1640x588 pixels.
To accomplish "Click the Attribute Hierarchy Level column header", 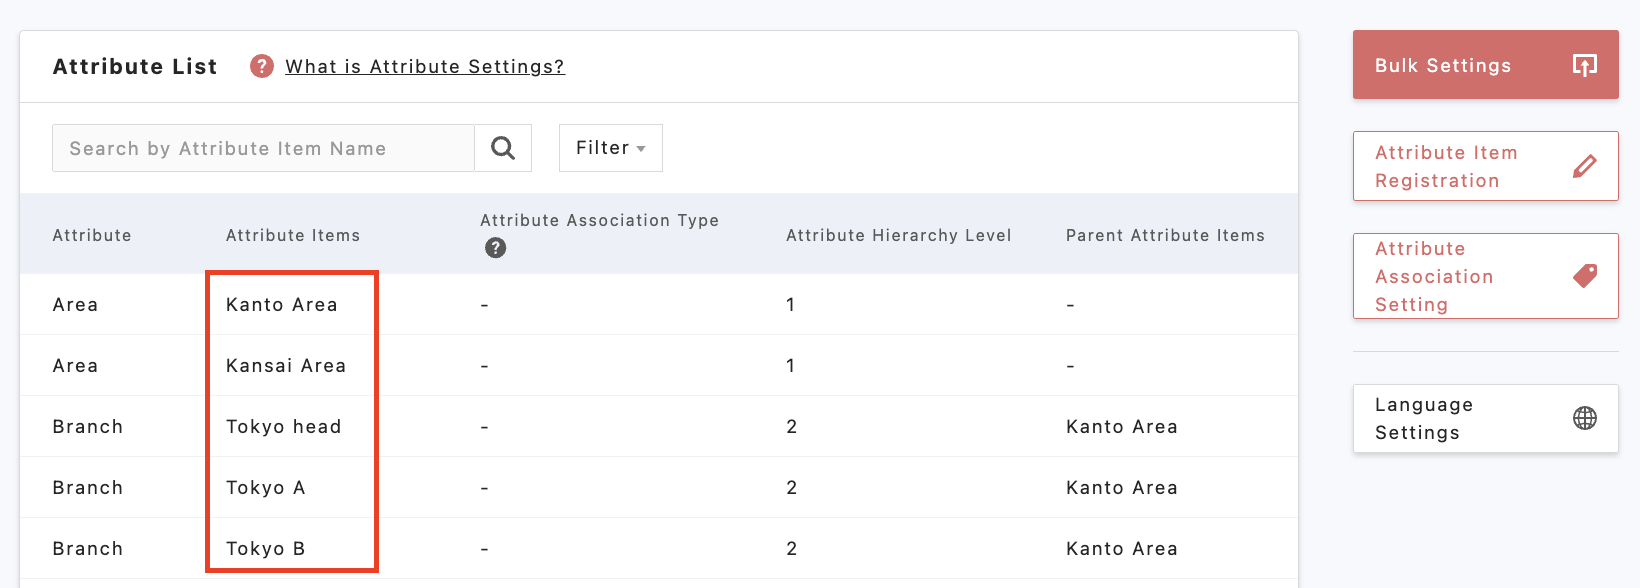I will (898, 235).
